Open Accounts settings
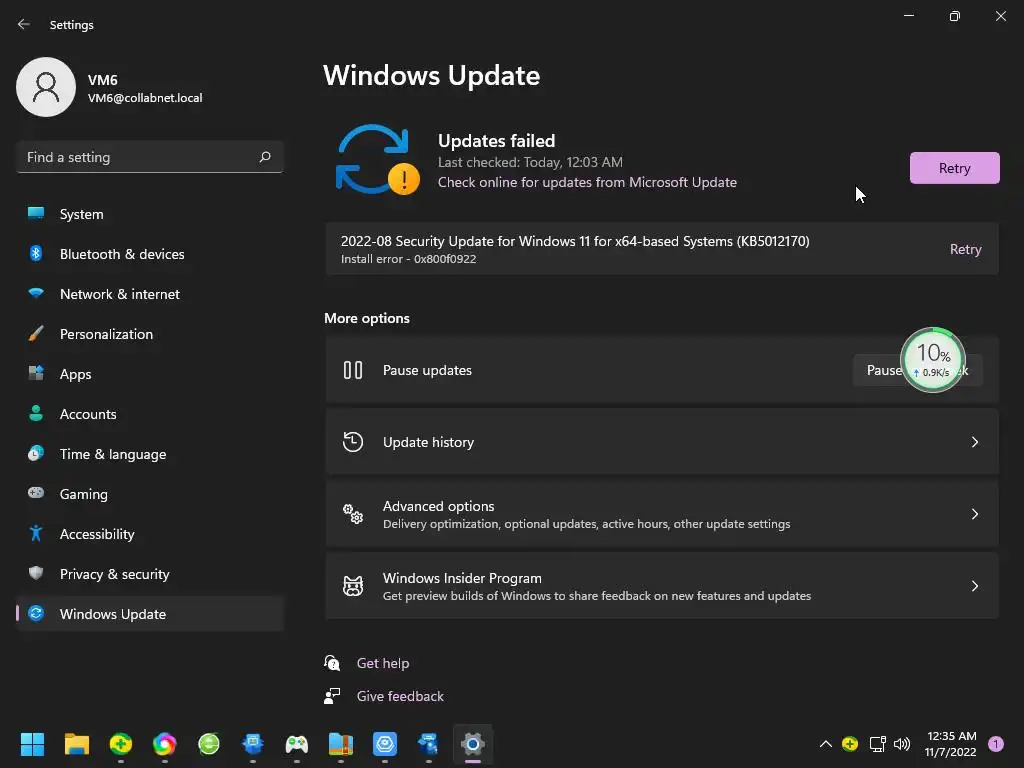Viewport: 1024px width, 768px height. point(150,414)
